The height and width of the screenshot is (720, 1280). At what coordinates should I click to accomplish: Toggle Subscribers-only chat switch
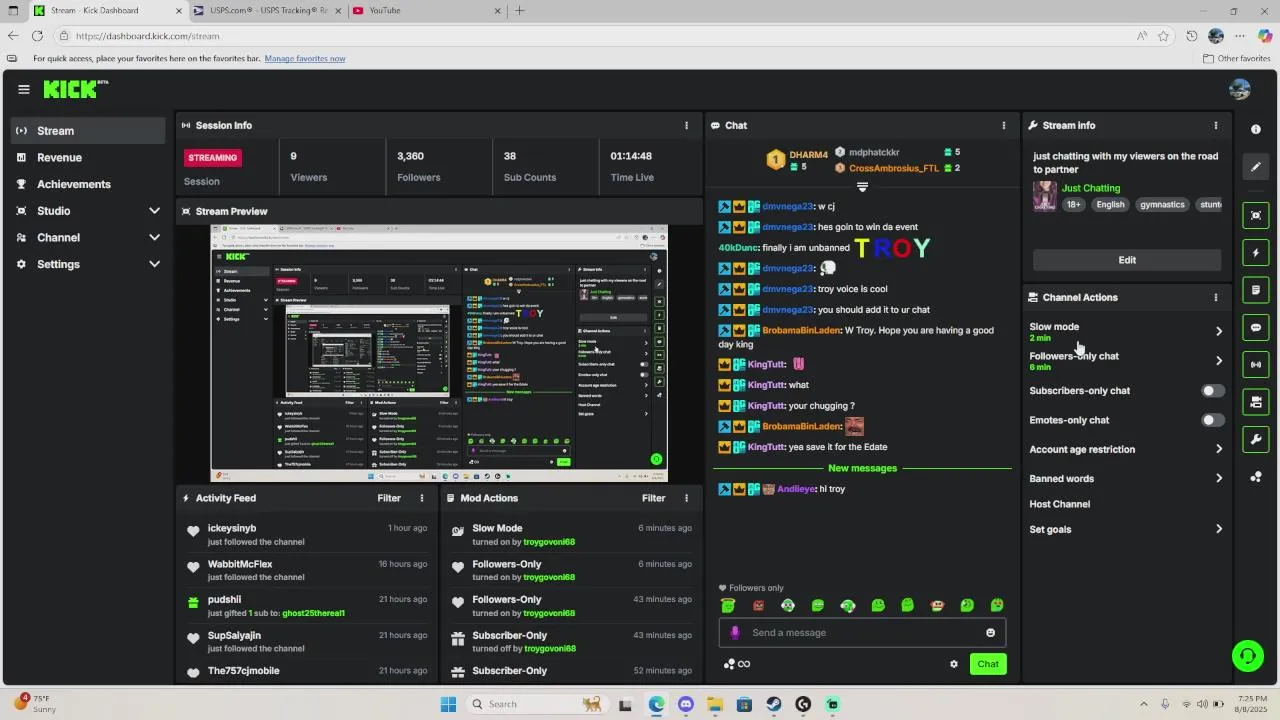(x=1212, y=391)
